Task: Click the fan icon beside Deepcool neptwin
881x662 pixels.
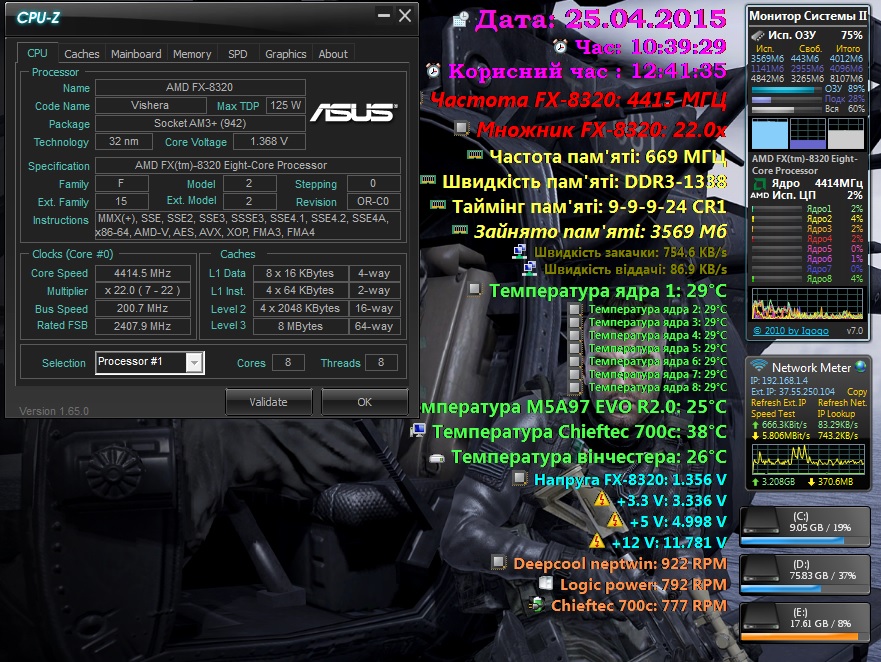Action: tap(498, 561)
